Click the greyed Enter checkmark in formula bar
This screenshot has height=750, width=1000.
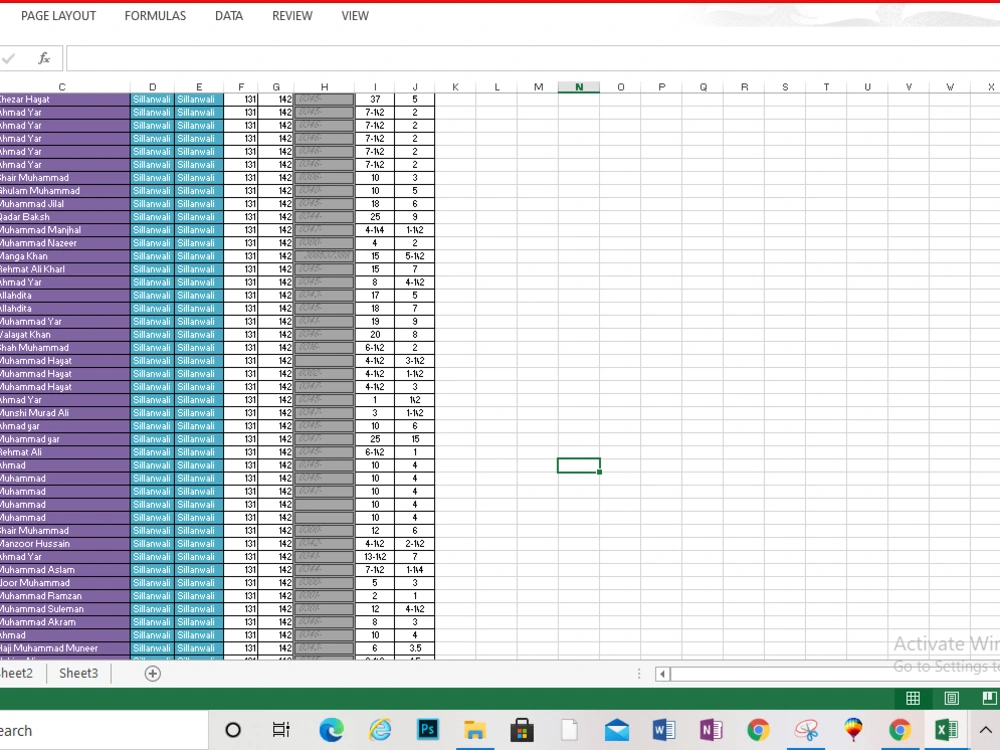(x=8, y=59)
